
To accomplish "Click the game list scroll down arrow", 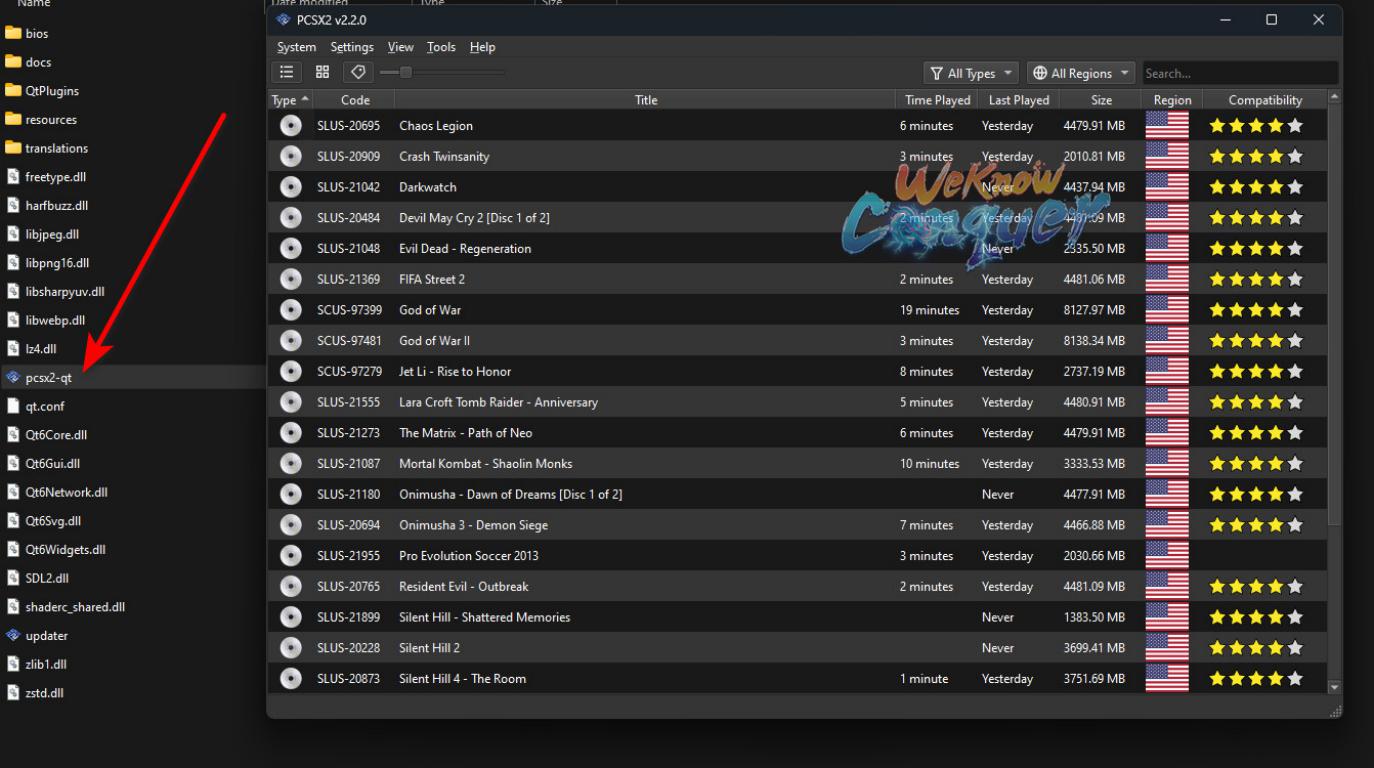I will 1334,687.
